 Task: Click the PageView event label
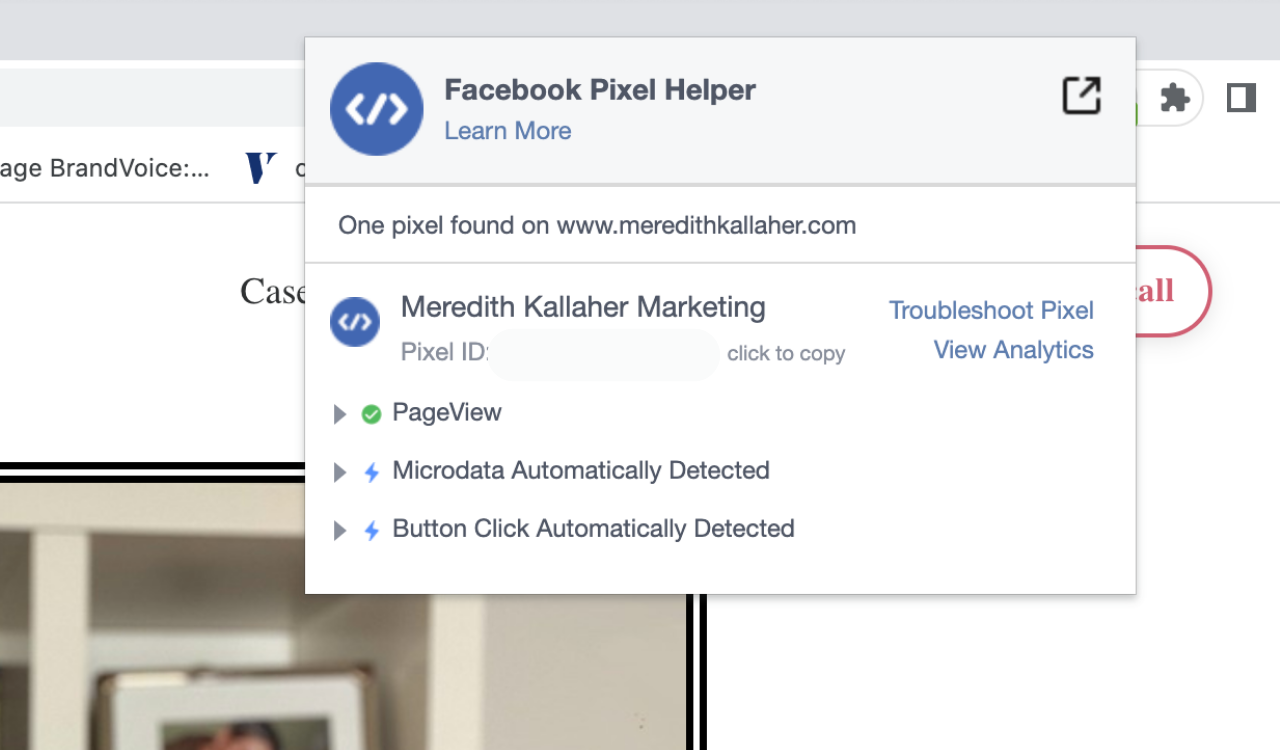pos(447,413)
